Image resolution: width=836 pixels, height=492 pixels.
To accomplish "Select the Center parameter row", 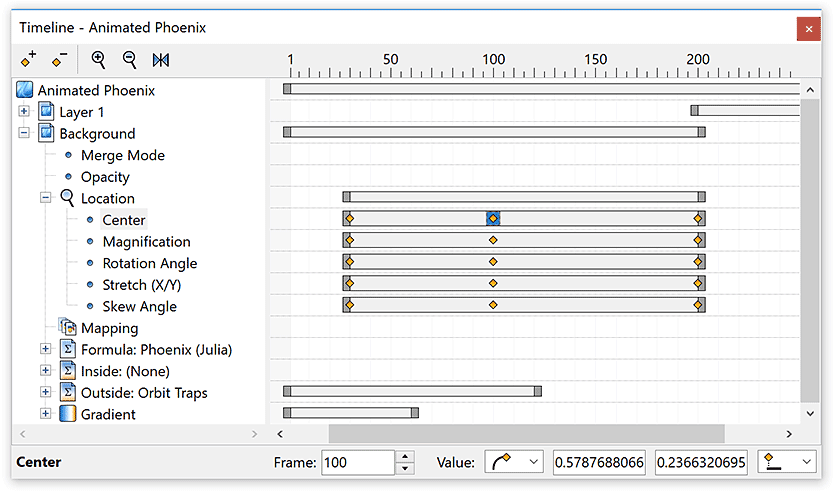I will (124, 220).
